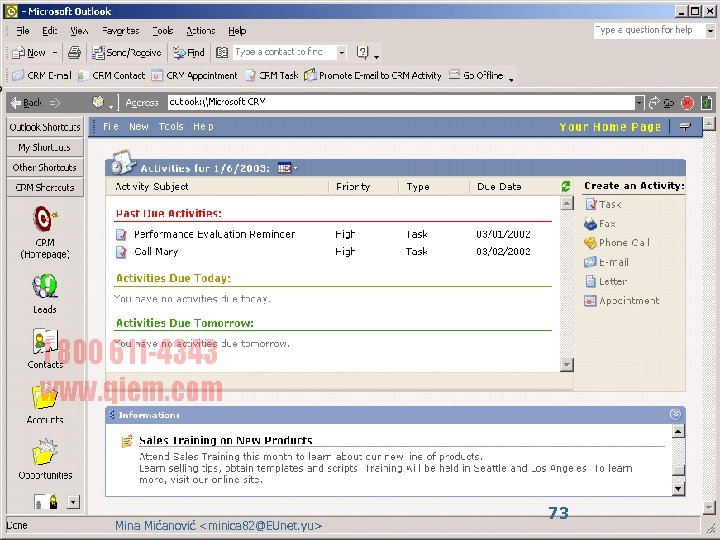Image resolution: width=720 pixels, height=540 pixels.
Task: Click the Go button beside address bar
Action: 661,103
